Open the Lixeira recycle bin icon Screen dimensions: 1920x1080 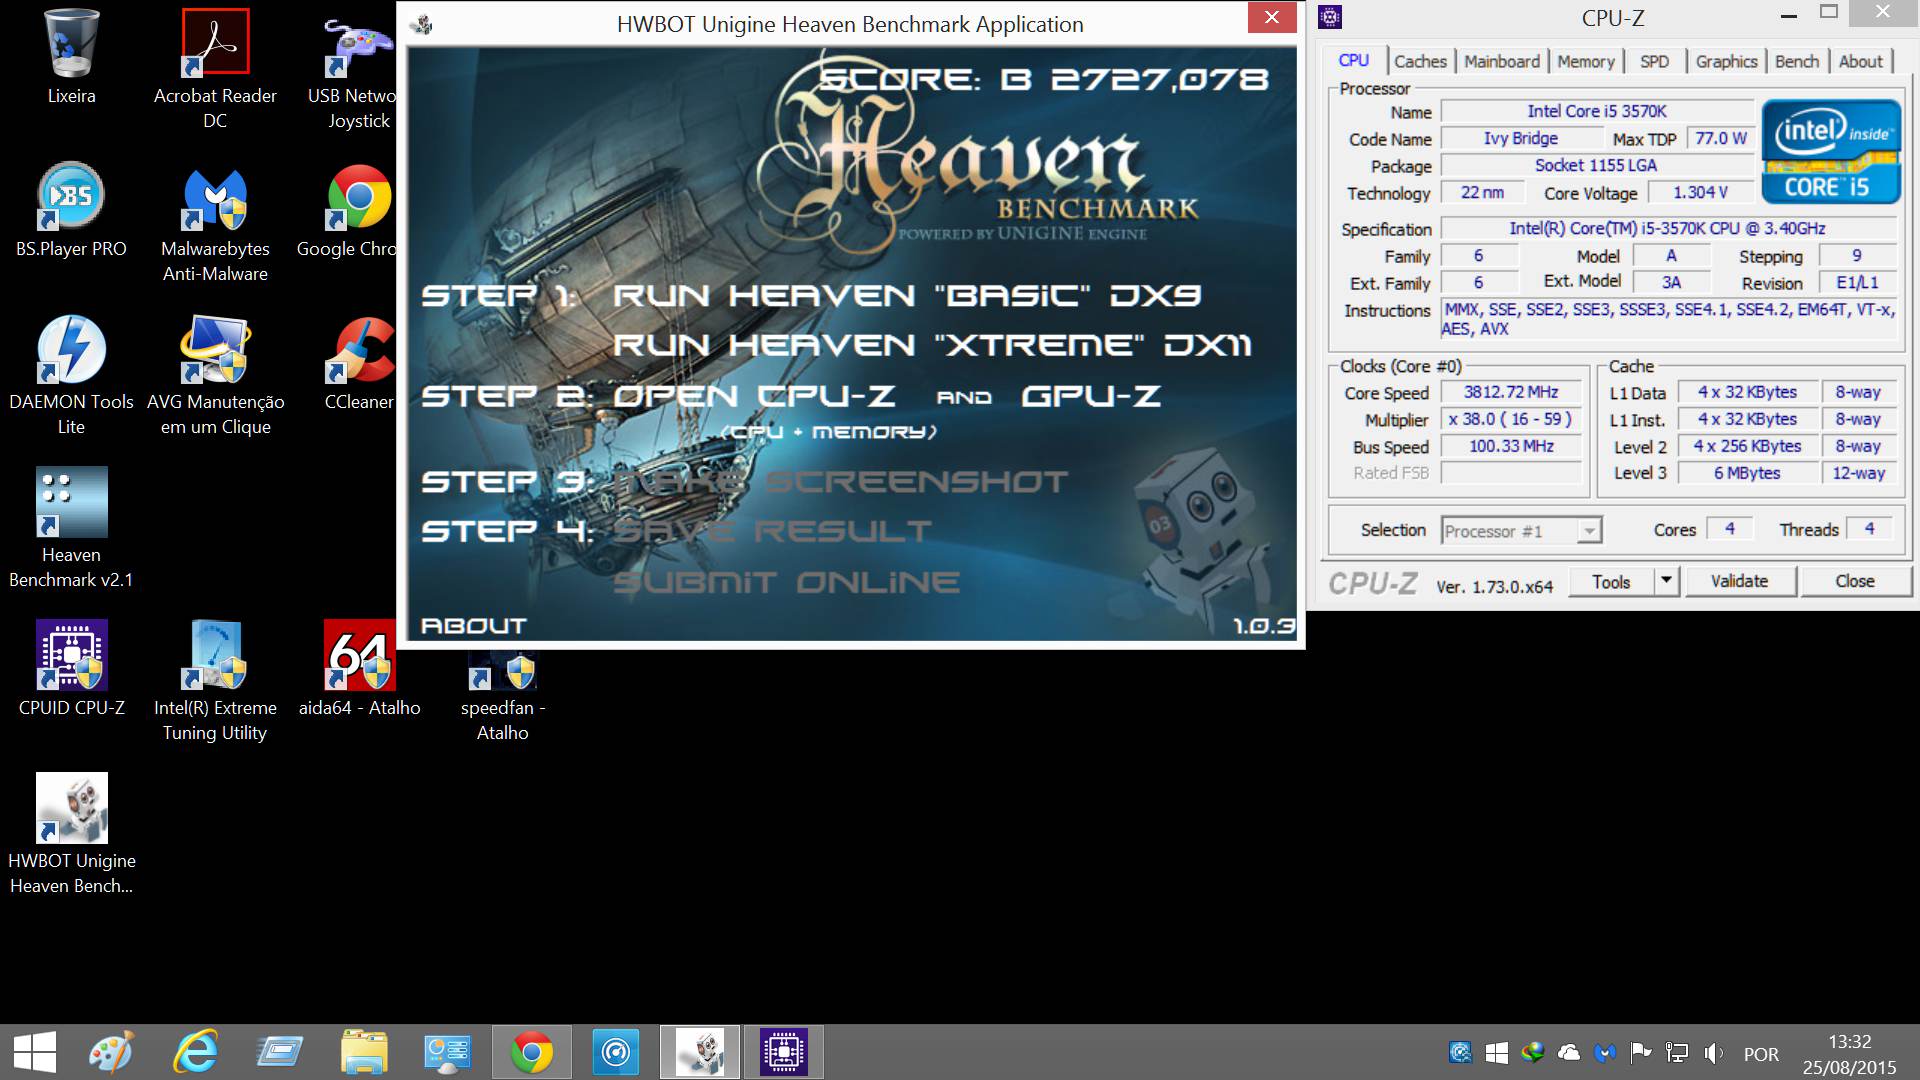tap(71, 56)
